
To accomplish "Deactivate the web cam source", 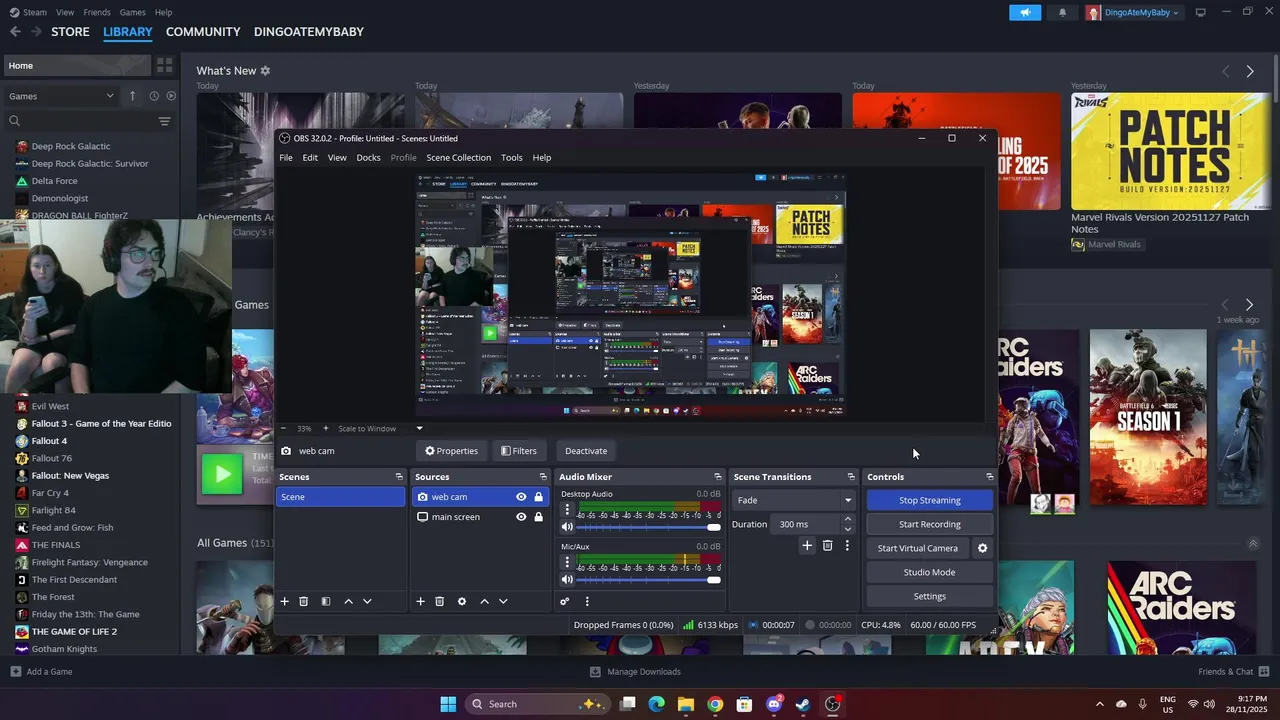I will [x=586, y=451].
